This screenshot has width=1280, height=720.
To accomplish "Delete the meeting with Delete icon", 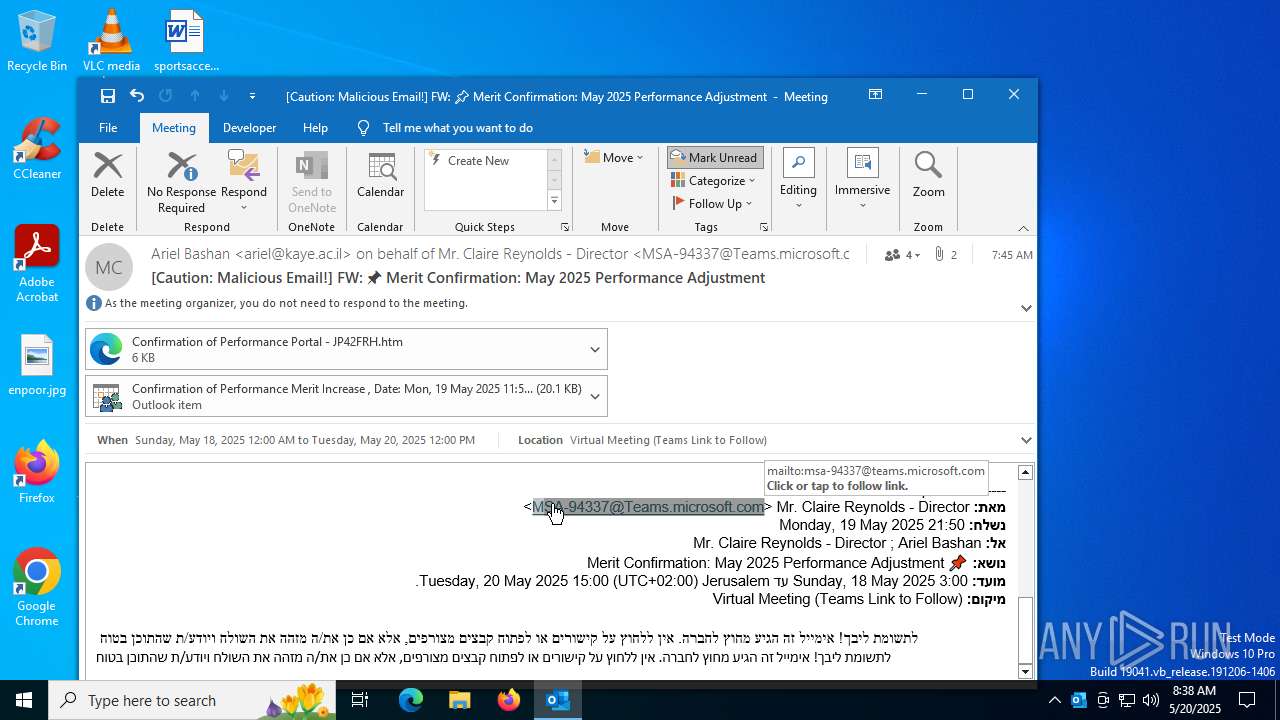I will click(x=108, y=176).
